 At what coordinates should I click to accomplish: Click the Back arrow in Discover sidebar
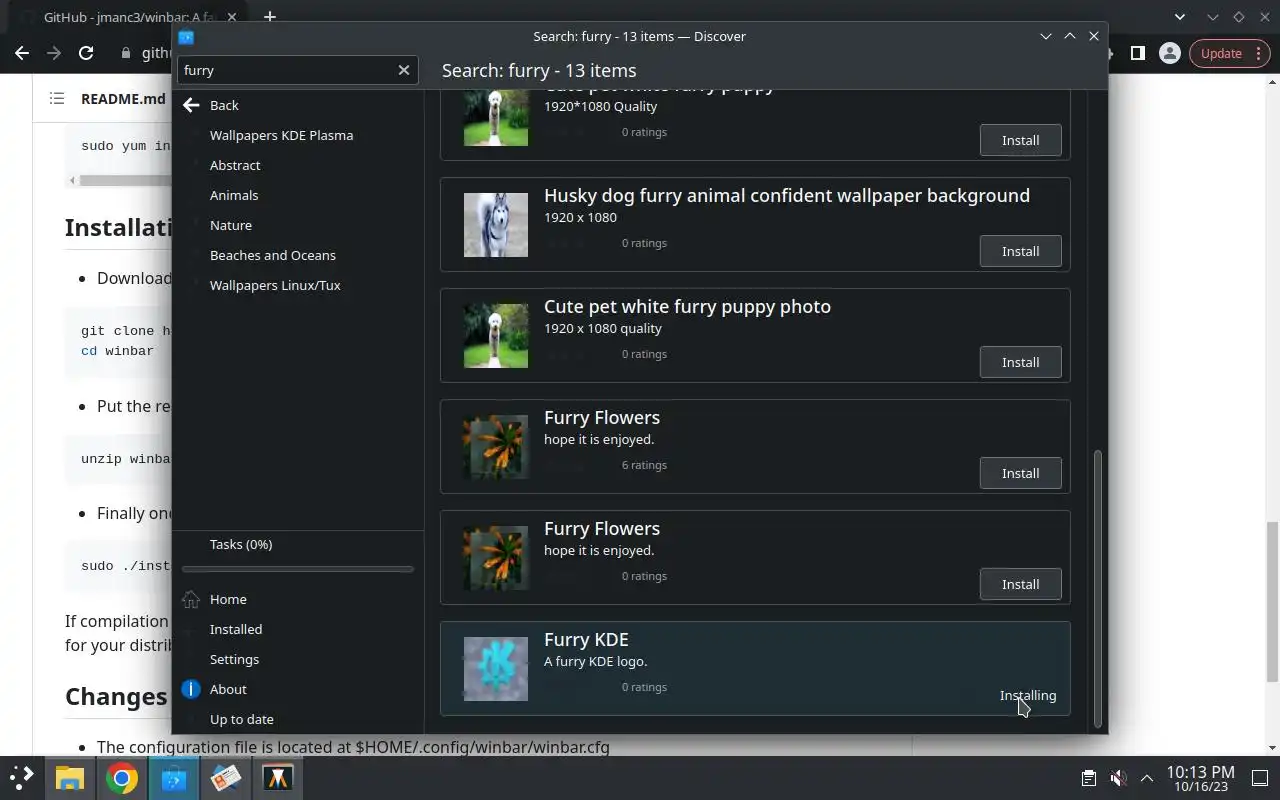(191, 105)
